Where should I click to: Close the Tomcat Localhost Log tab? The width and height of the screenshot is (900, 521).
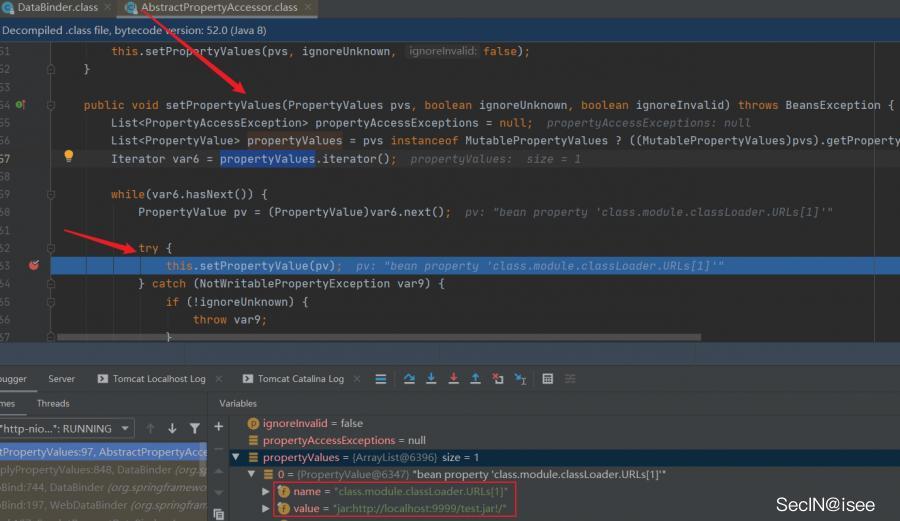(x=219, y=379)
